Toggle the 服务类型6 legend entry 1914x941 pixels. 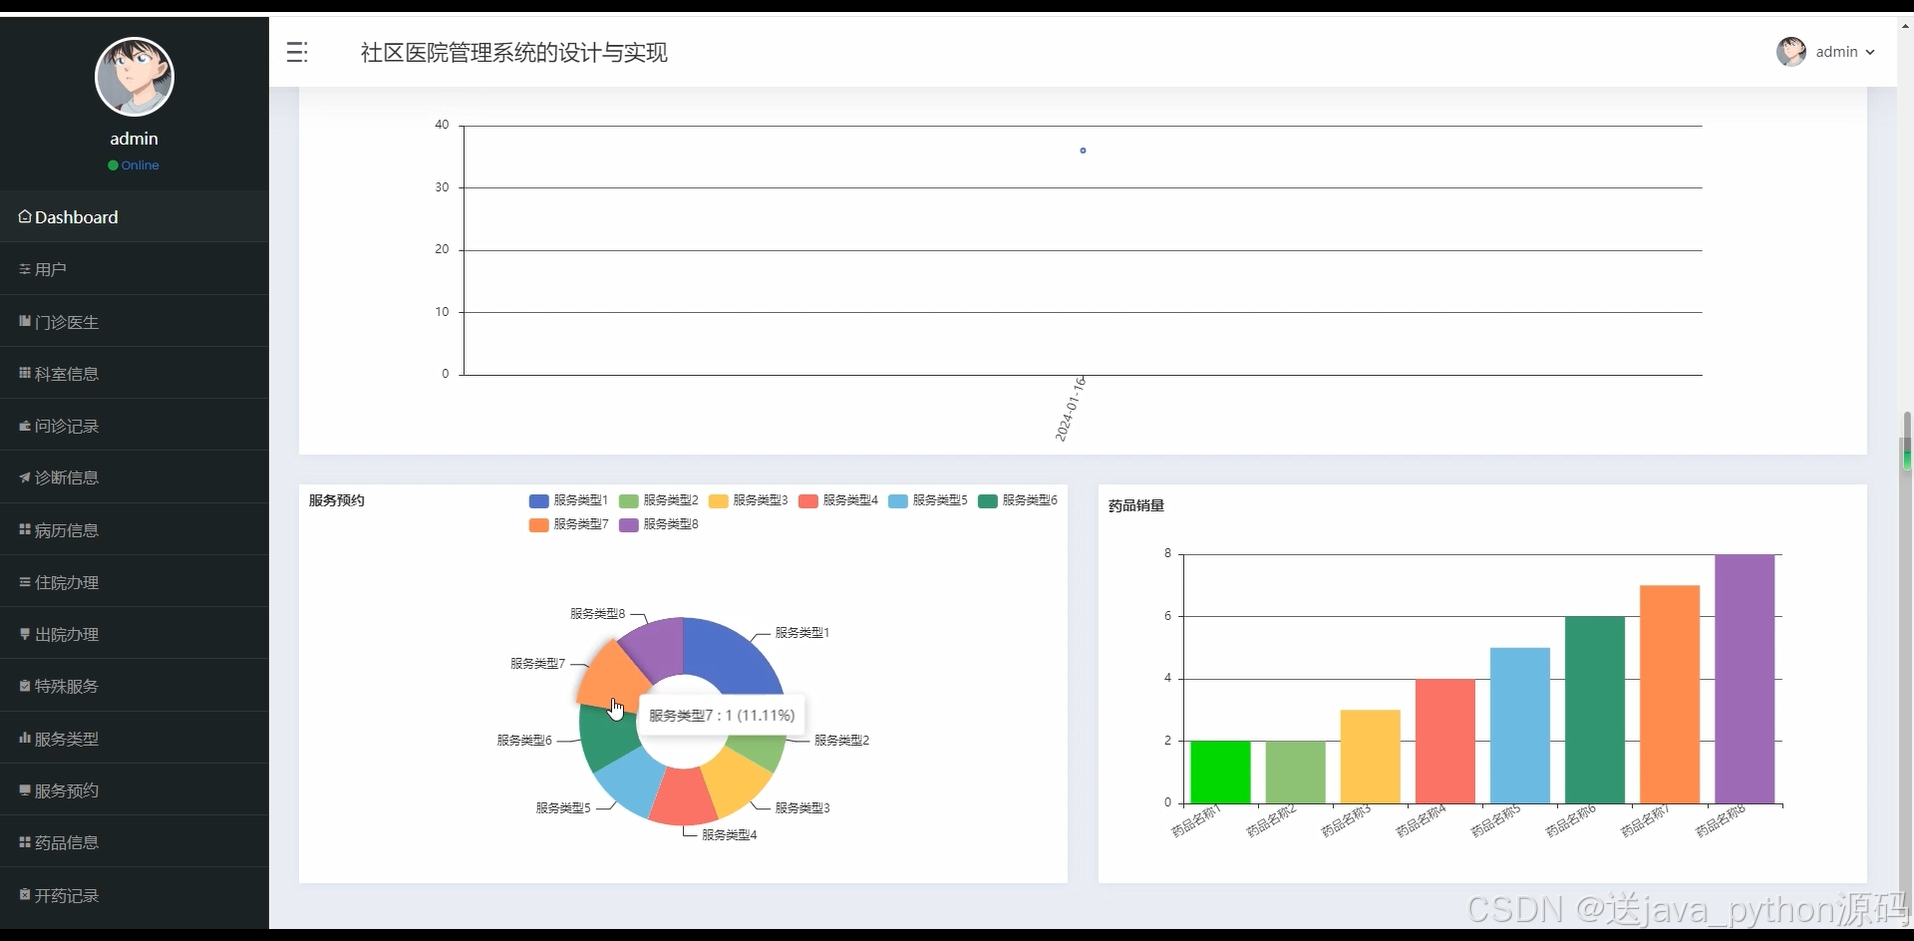1018,500
